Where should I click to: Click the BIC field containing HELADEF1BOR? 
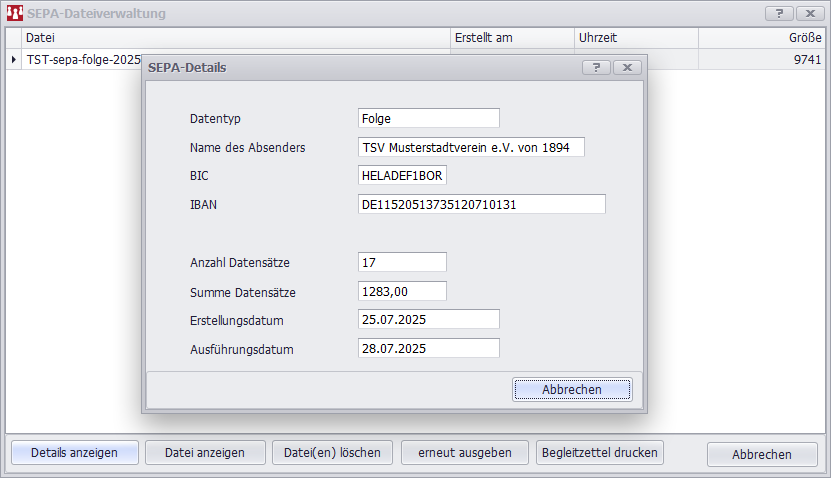click(402, 176)
